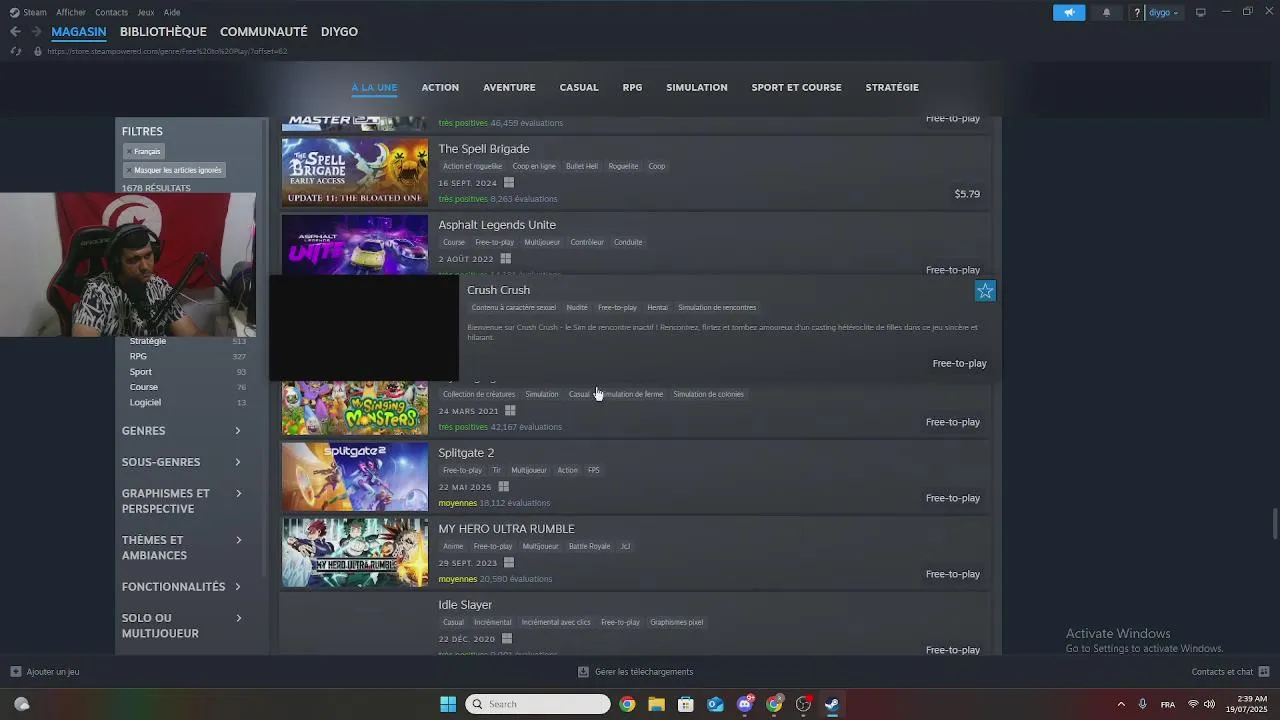Screen dimensions: 1280x720
Task: Show hidden system tray icons
Action: (x=1121, y=704)
